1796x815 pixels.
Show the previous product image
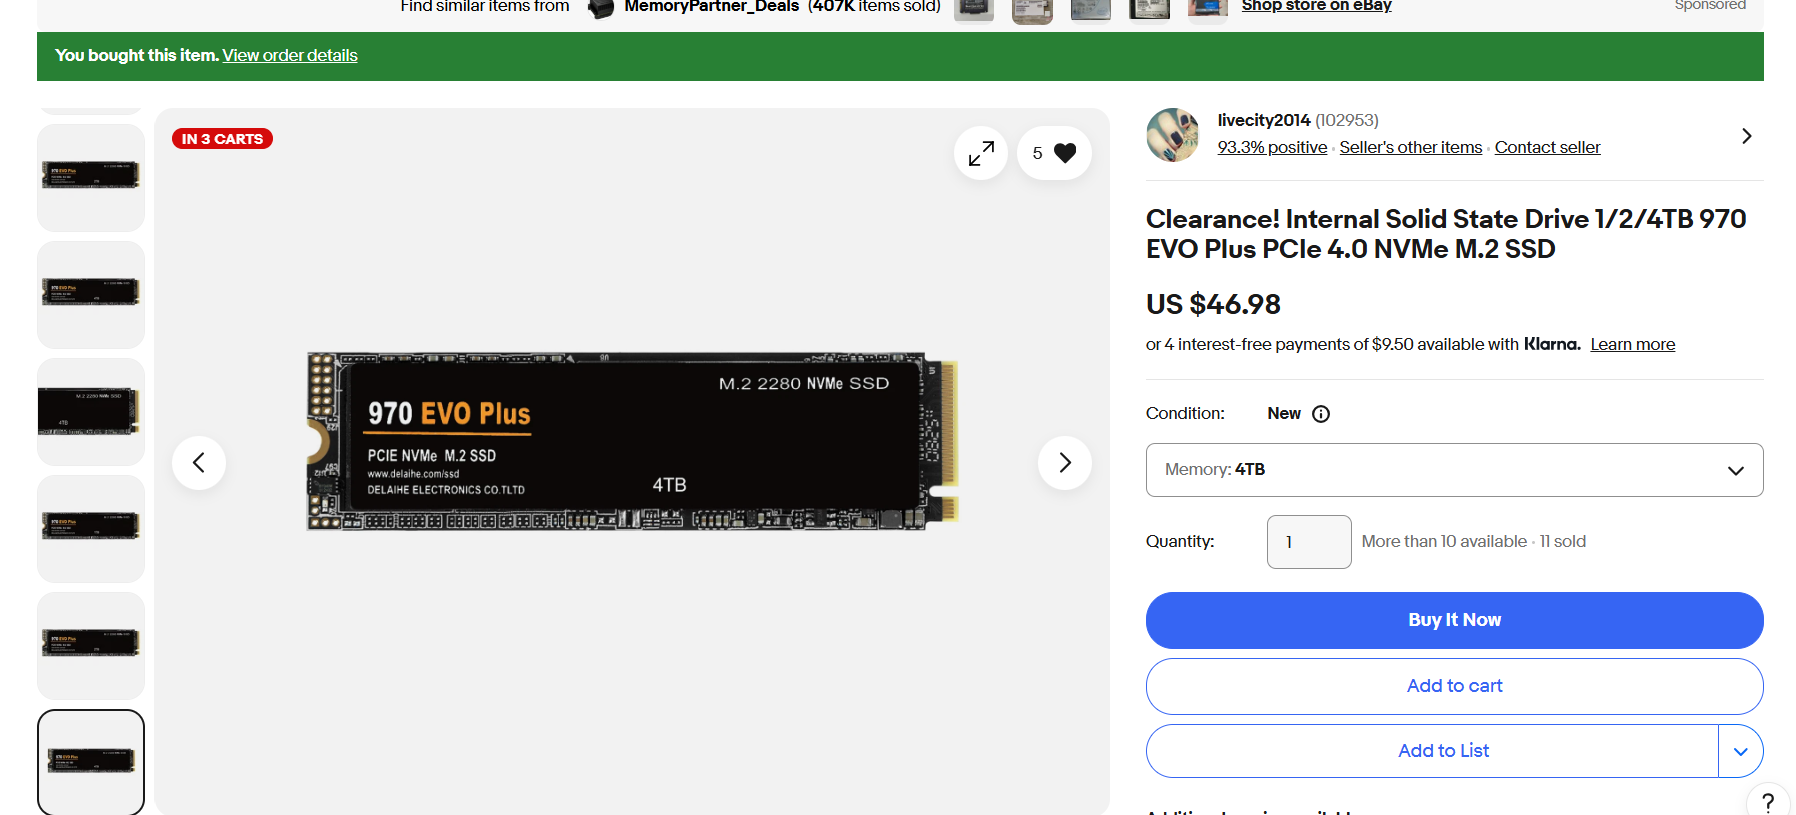[199, 463]
